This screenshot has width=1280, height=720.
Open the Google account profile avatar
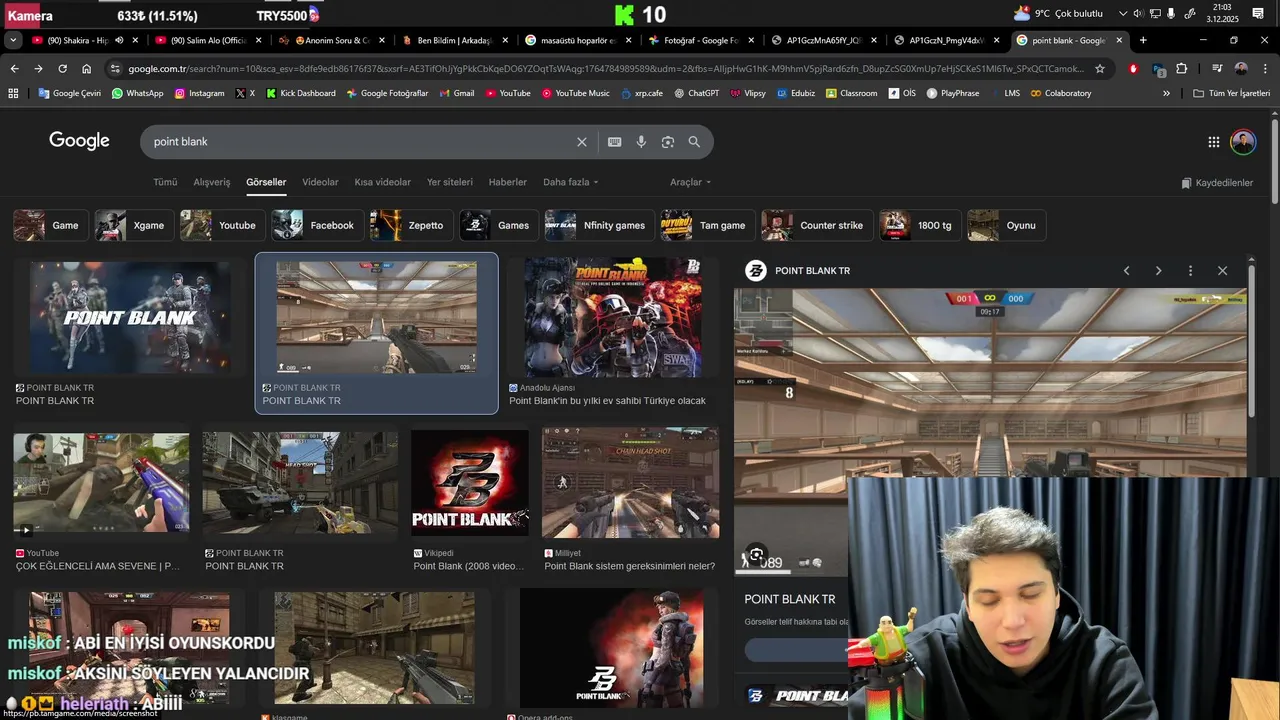pyautogui.click(x=1243, y=142)
